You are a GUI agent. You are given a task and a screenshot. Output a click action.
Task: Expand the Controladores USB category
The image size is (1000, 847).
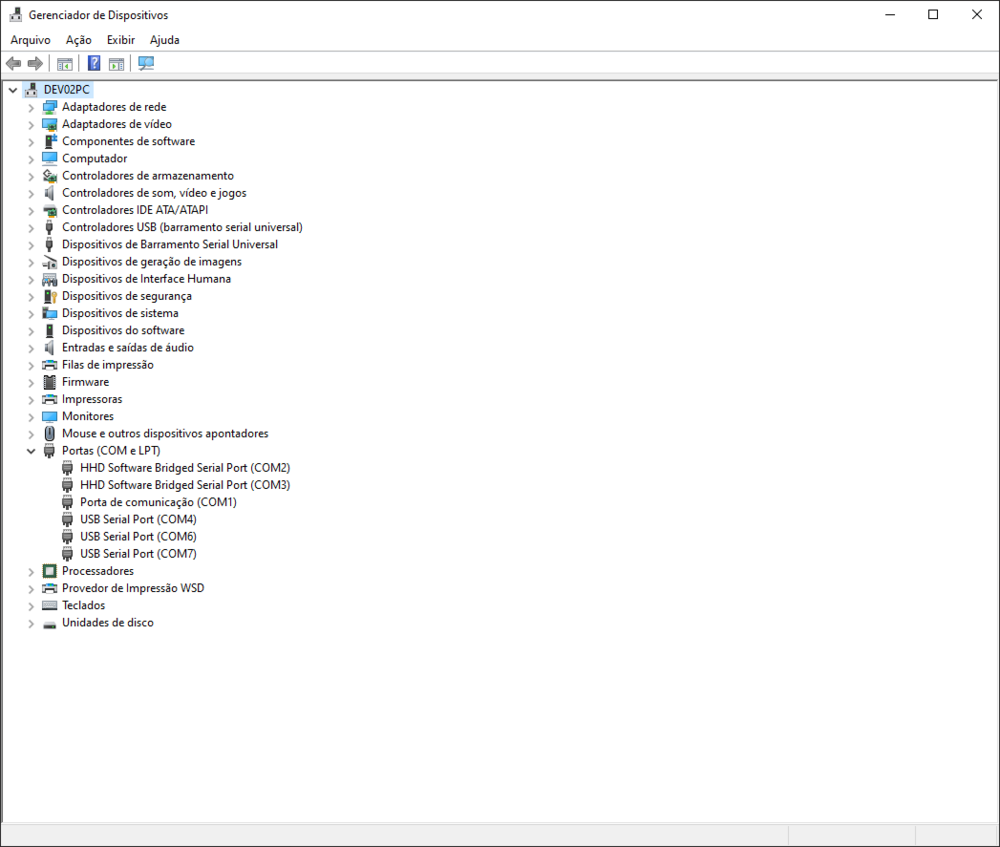30,227
